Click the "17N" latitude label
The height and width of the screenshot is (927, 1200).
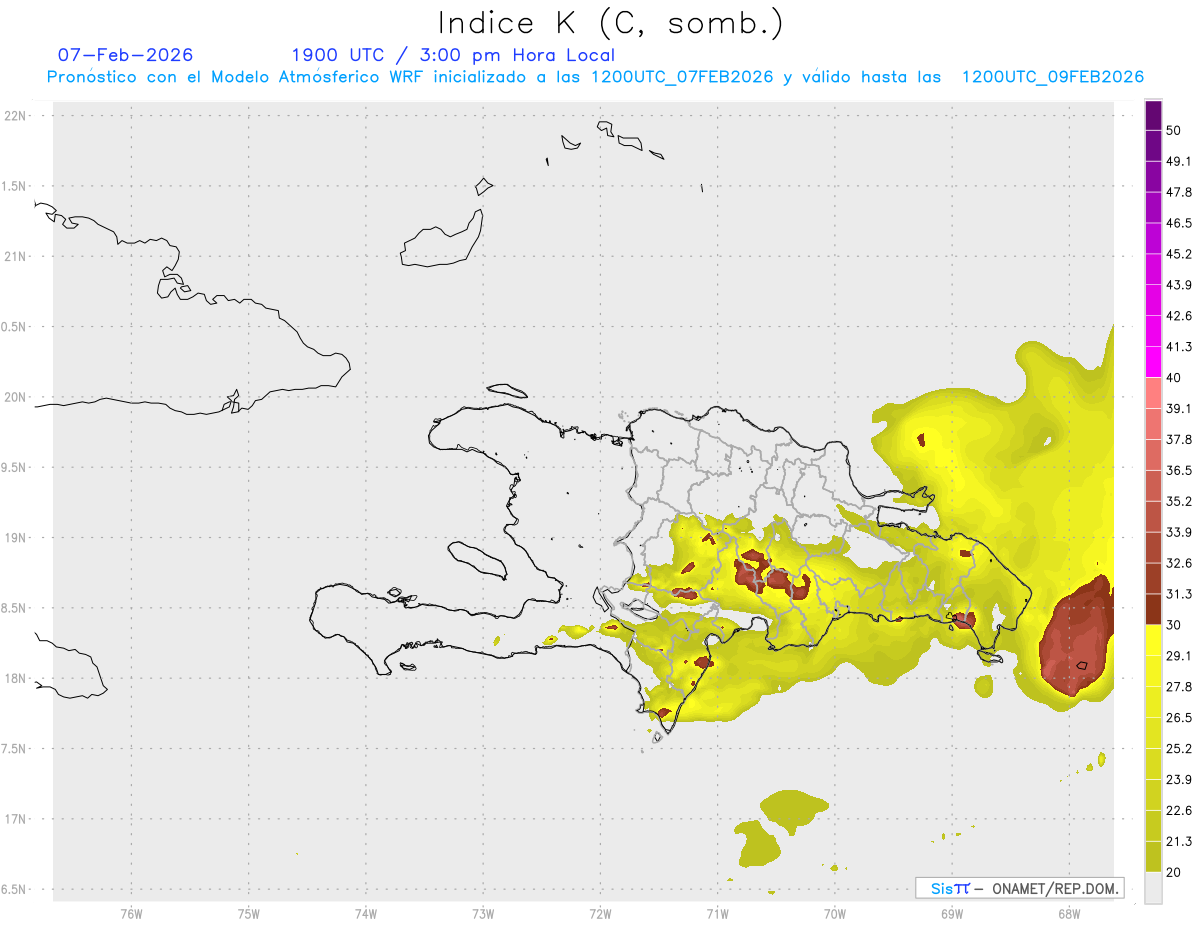click(x=16, y=819)
